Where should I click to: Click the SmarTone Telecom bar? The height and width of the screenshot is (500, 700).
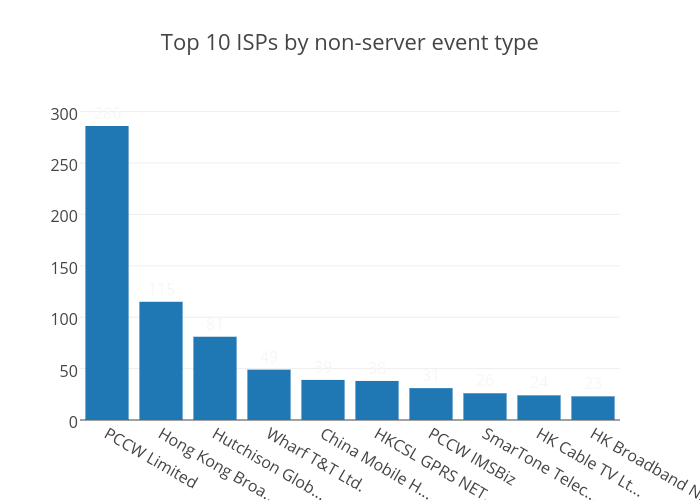pyautogui.click(x=485, y=406)
